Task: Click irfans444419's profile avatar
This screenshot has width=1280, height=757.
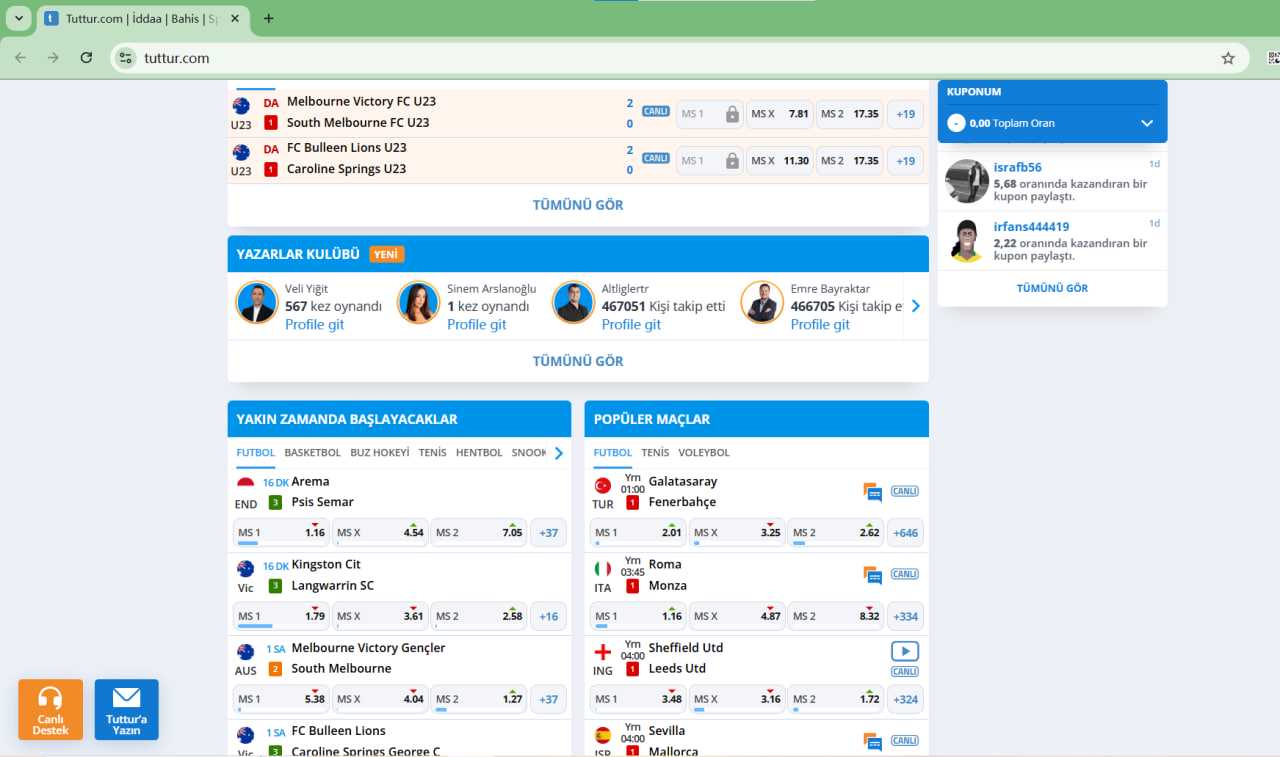Action: click(967, 240)
